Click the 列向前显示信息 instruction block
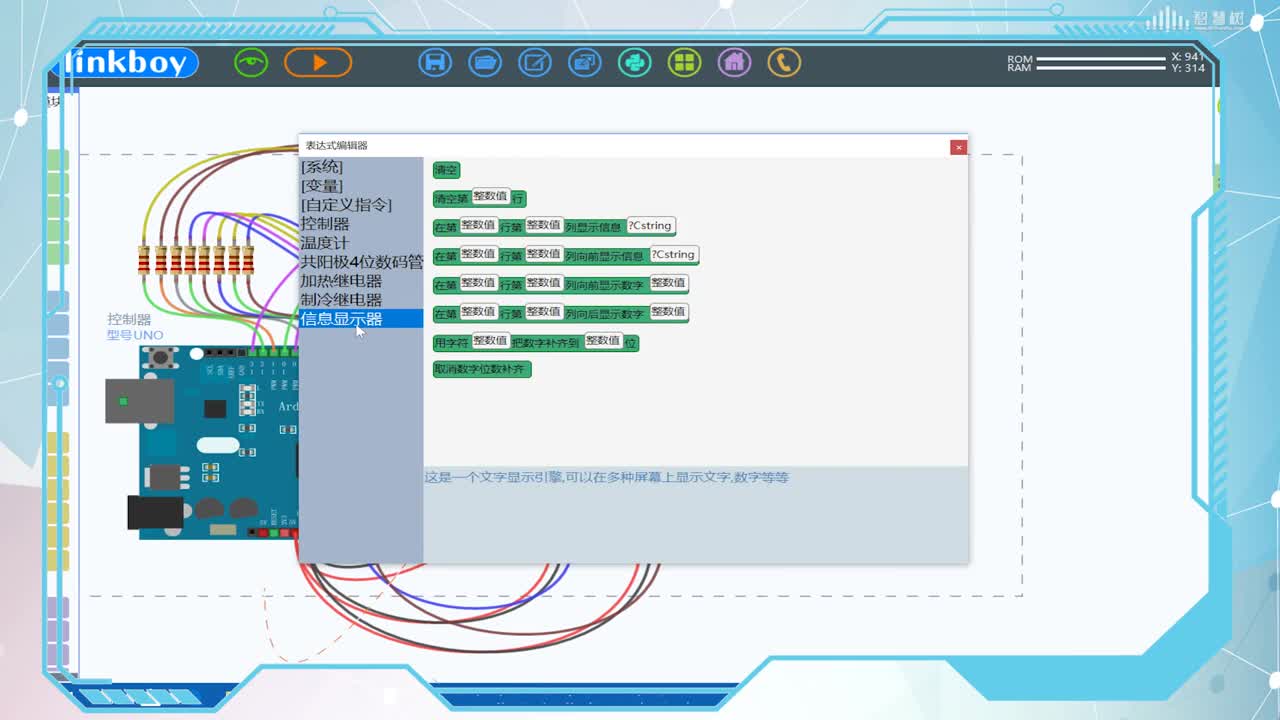The width and height of the screenshot is (1280, 720). 566,255
